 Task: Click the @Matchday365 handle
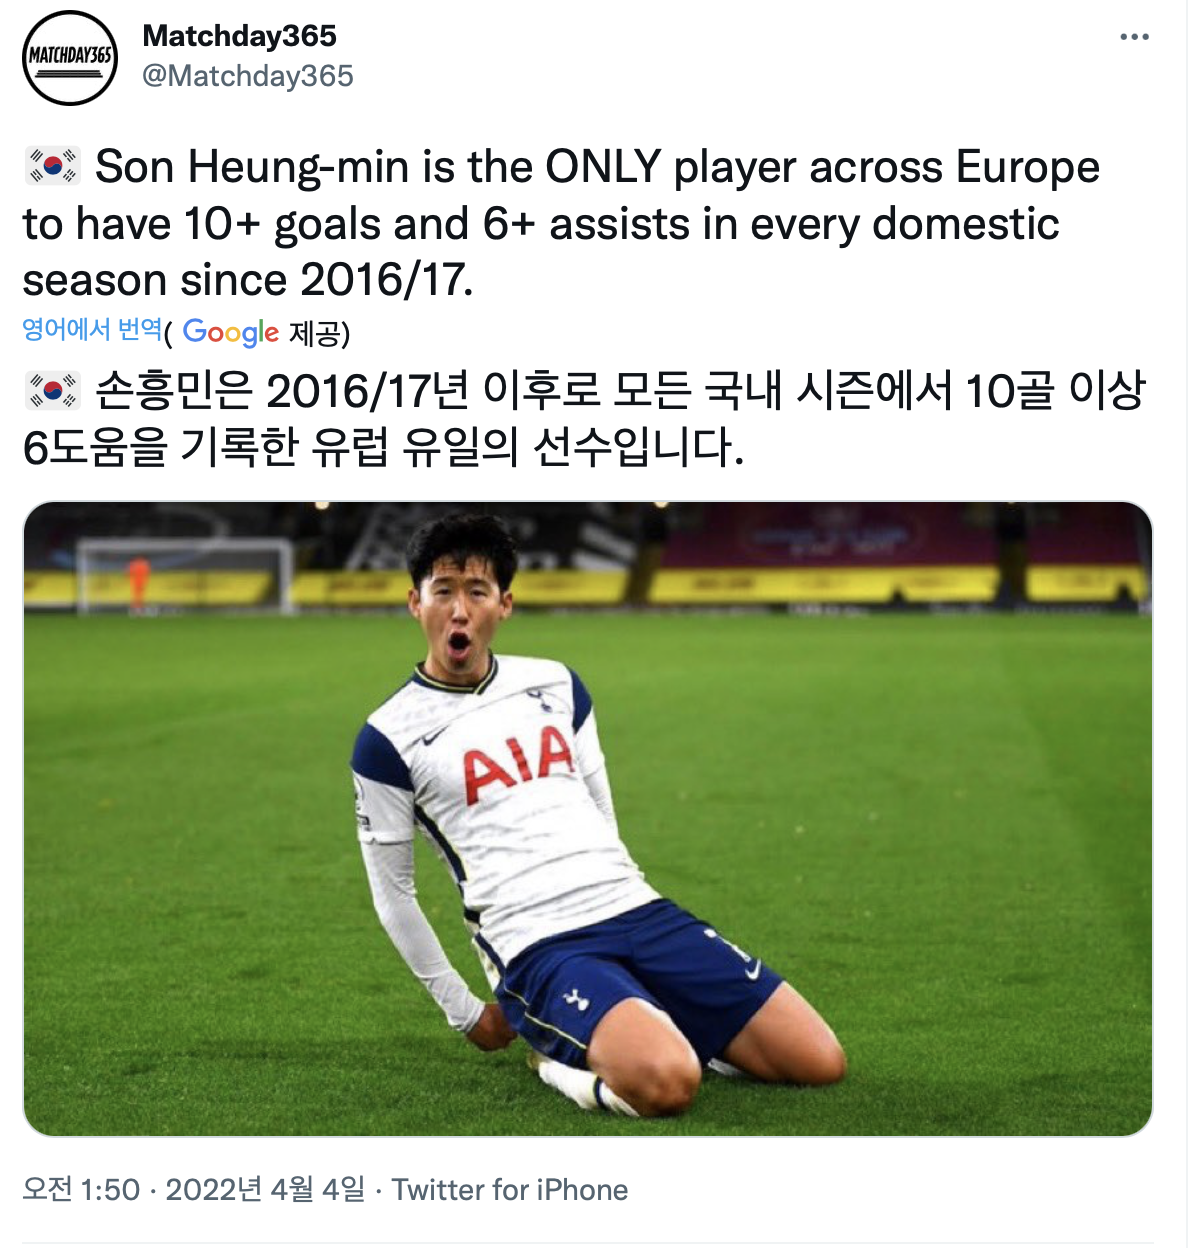tap(248, 76)
